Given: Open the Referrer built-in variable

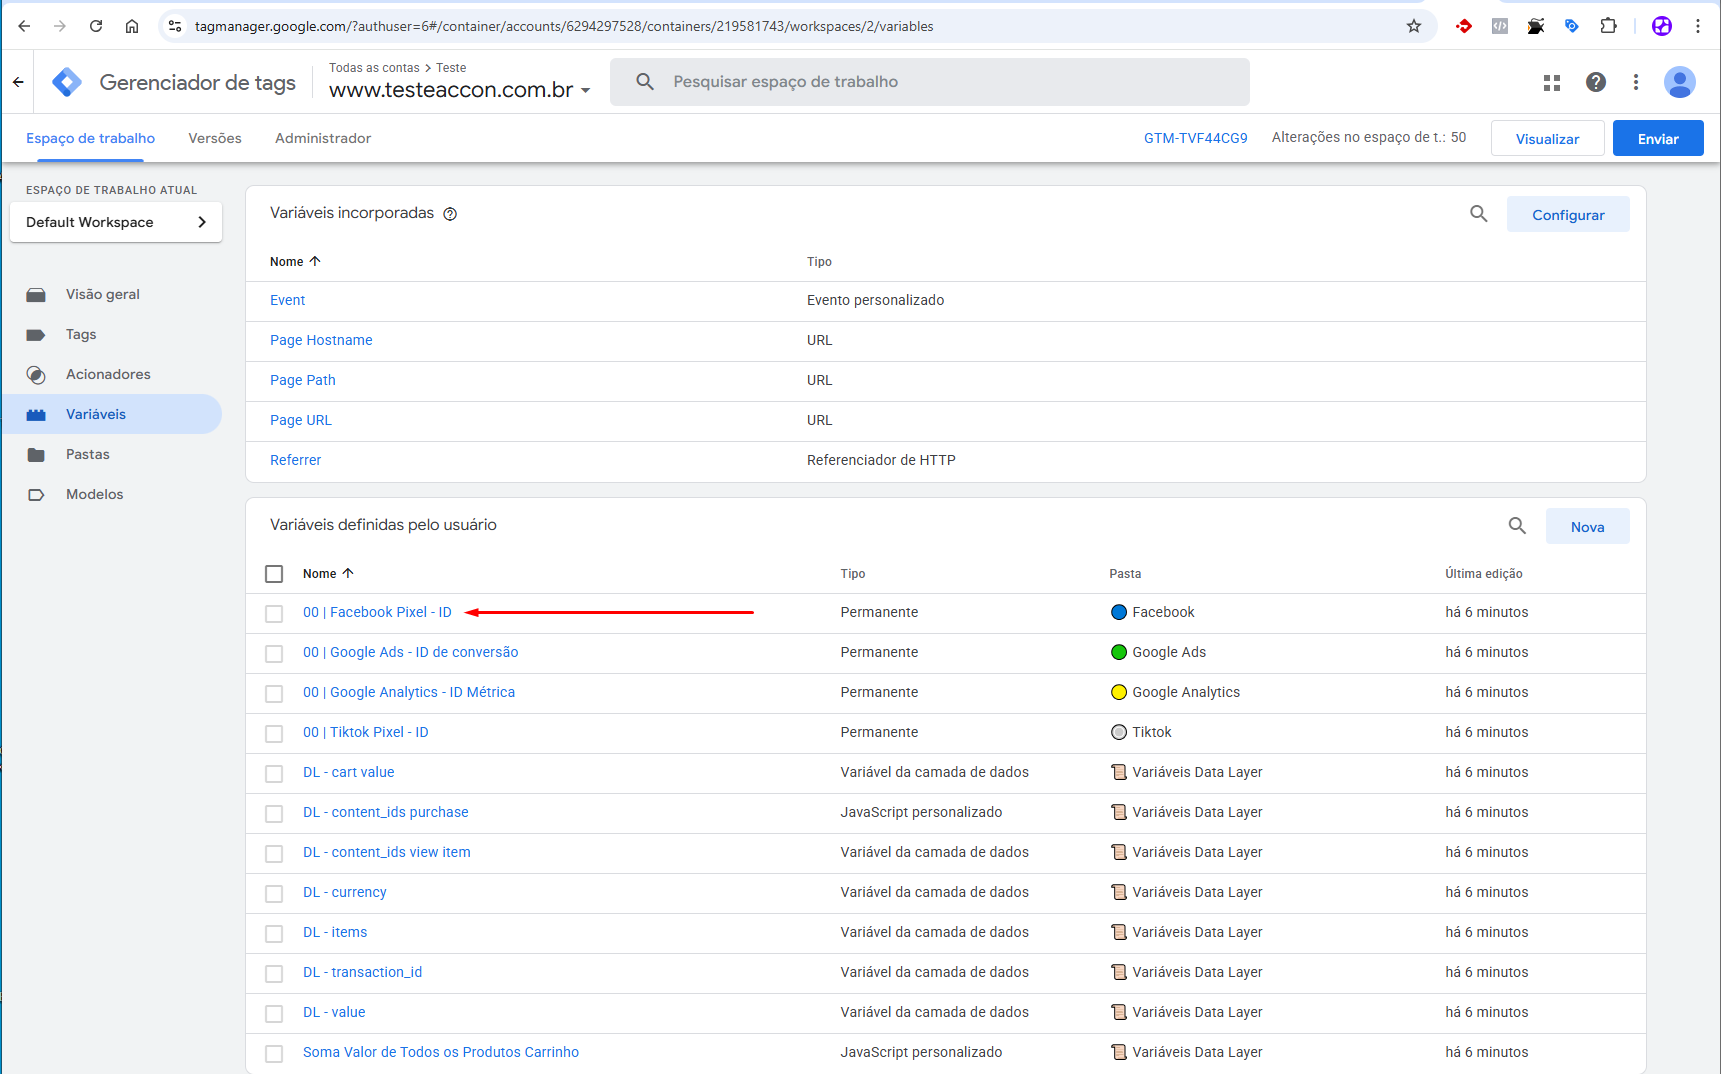Looking at the screenshot, I should [295, 460].
